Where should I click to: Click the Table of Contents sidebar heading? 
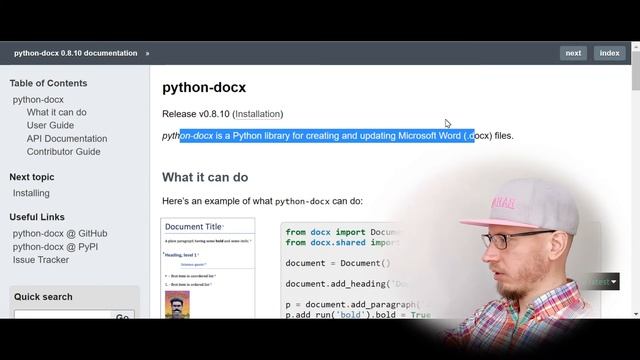click(x=48, y=83)
